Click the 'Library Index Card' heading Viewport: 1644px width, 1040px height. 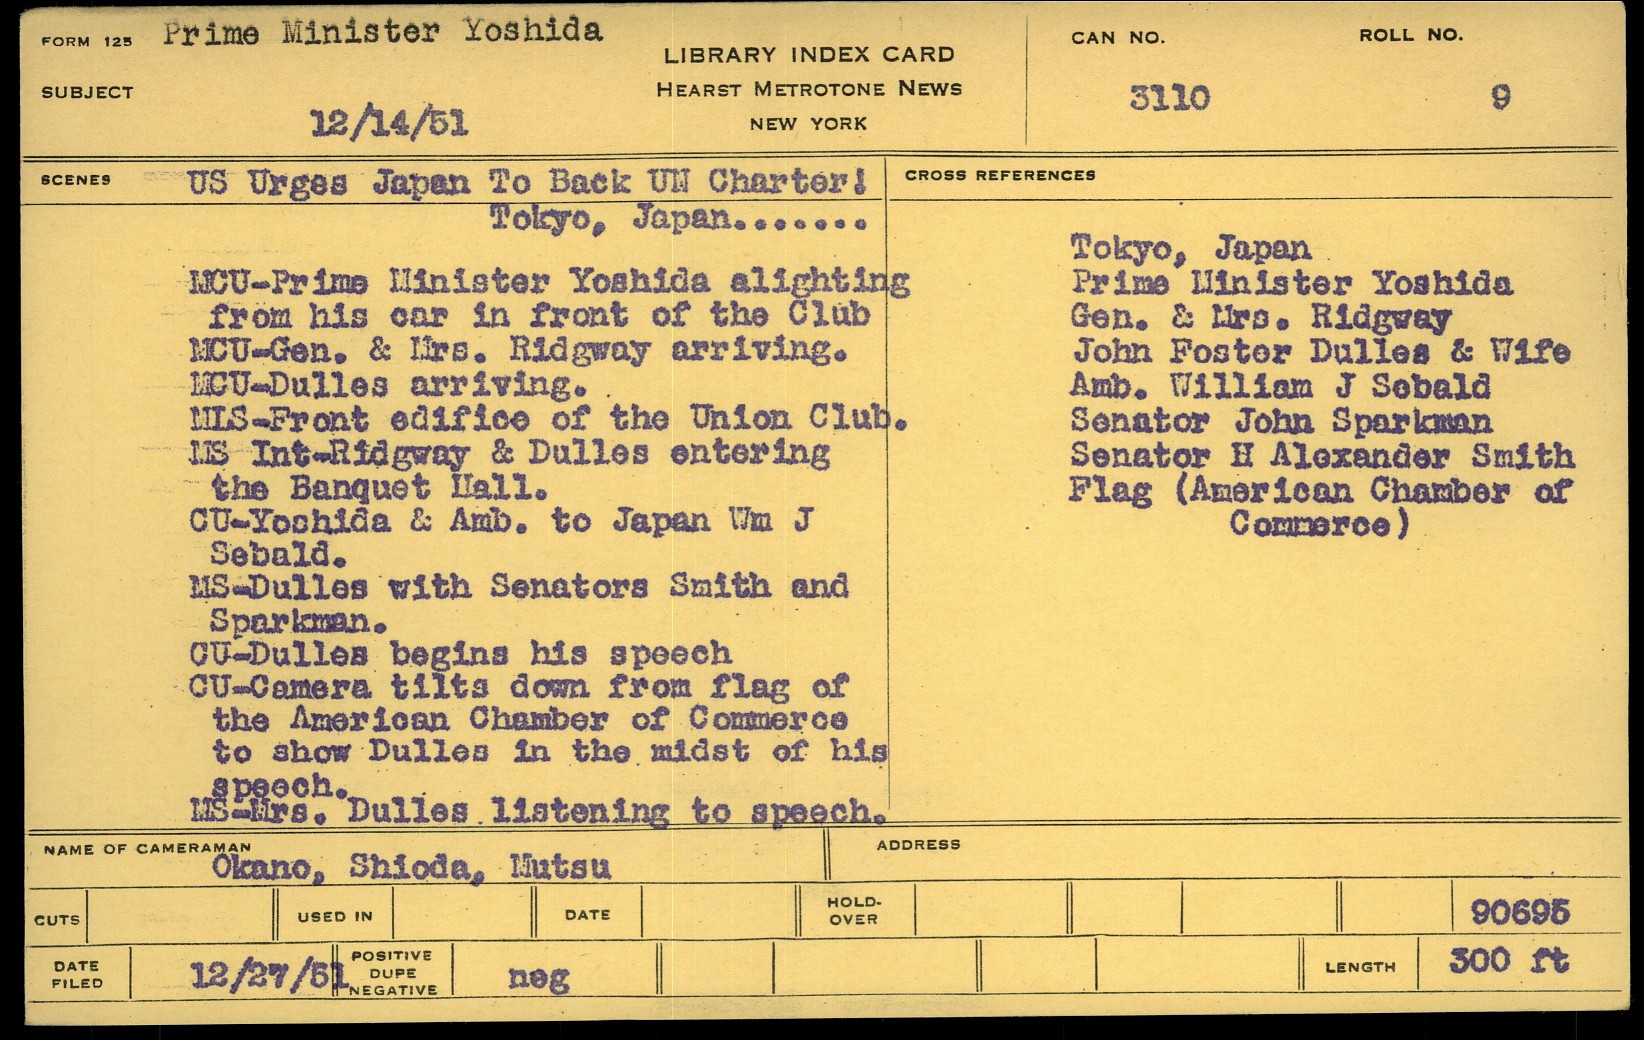click(x=808, y=55)
